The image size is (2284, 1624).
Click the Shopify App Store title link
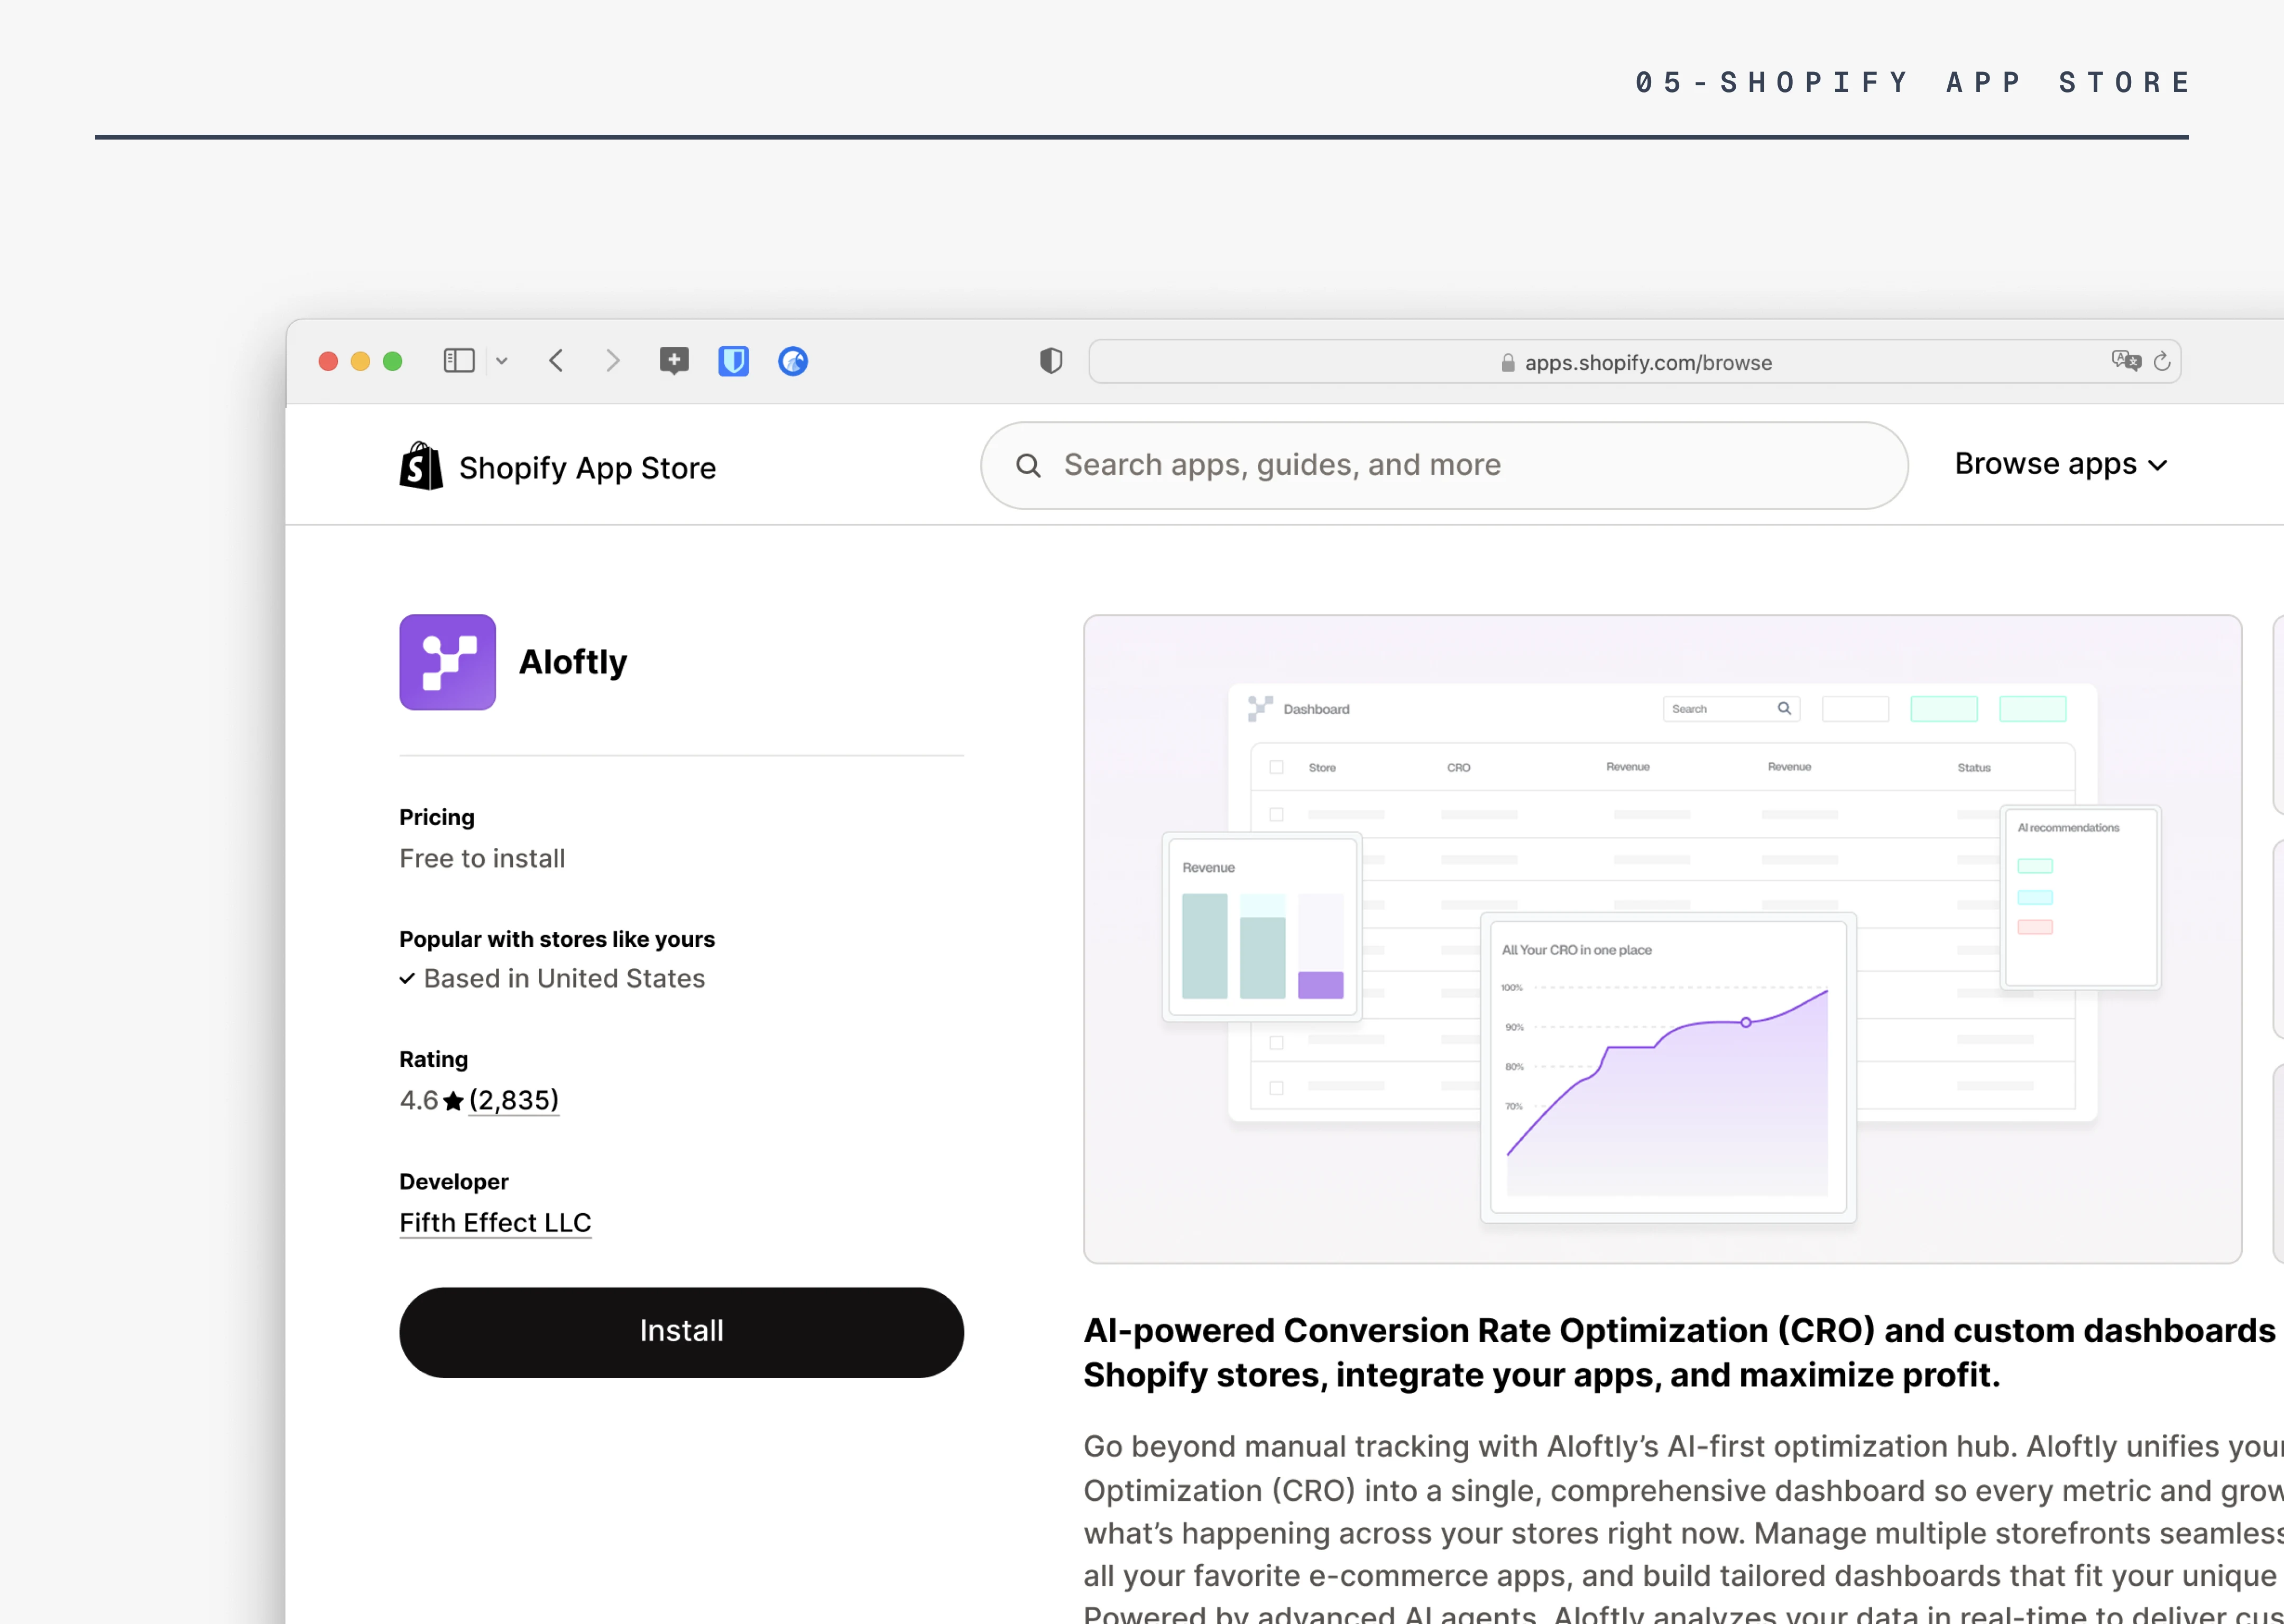588,468
